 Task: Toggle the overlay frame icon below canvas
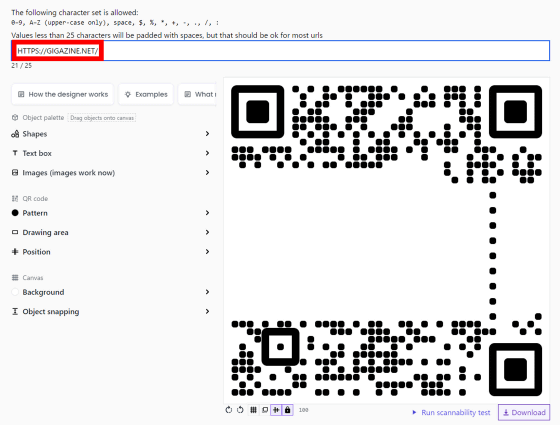click(265, 410)
